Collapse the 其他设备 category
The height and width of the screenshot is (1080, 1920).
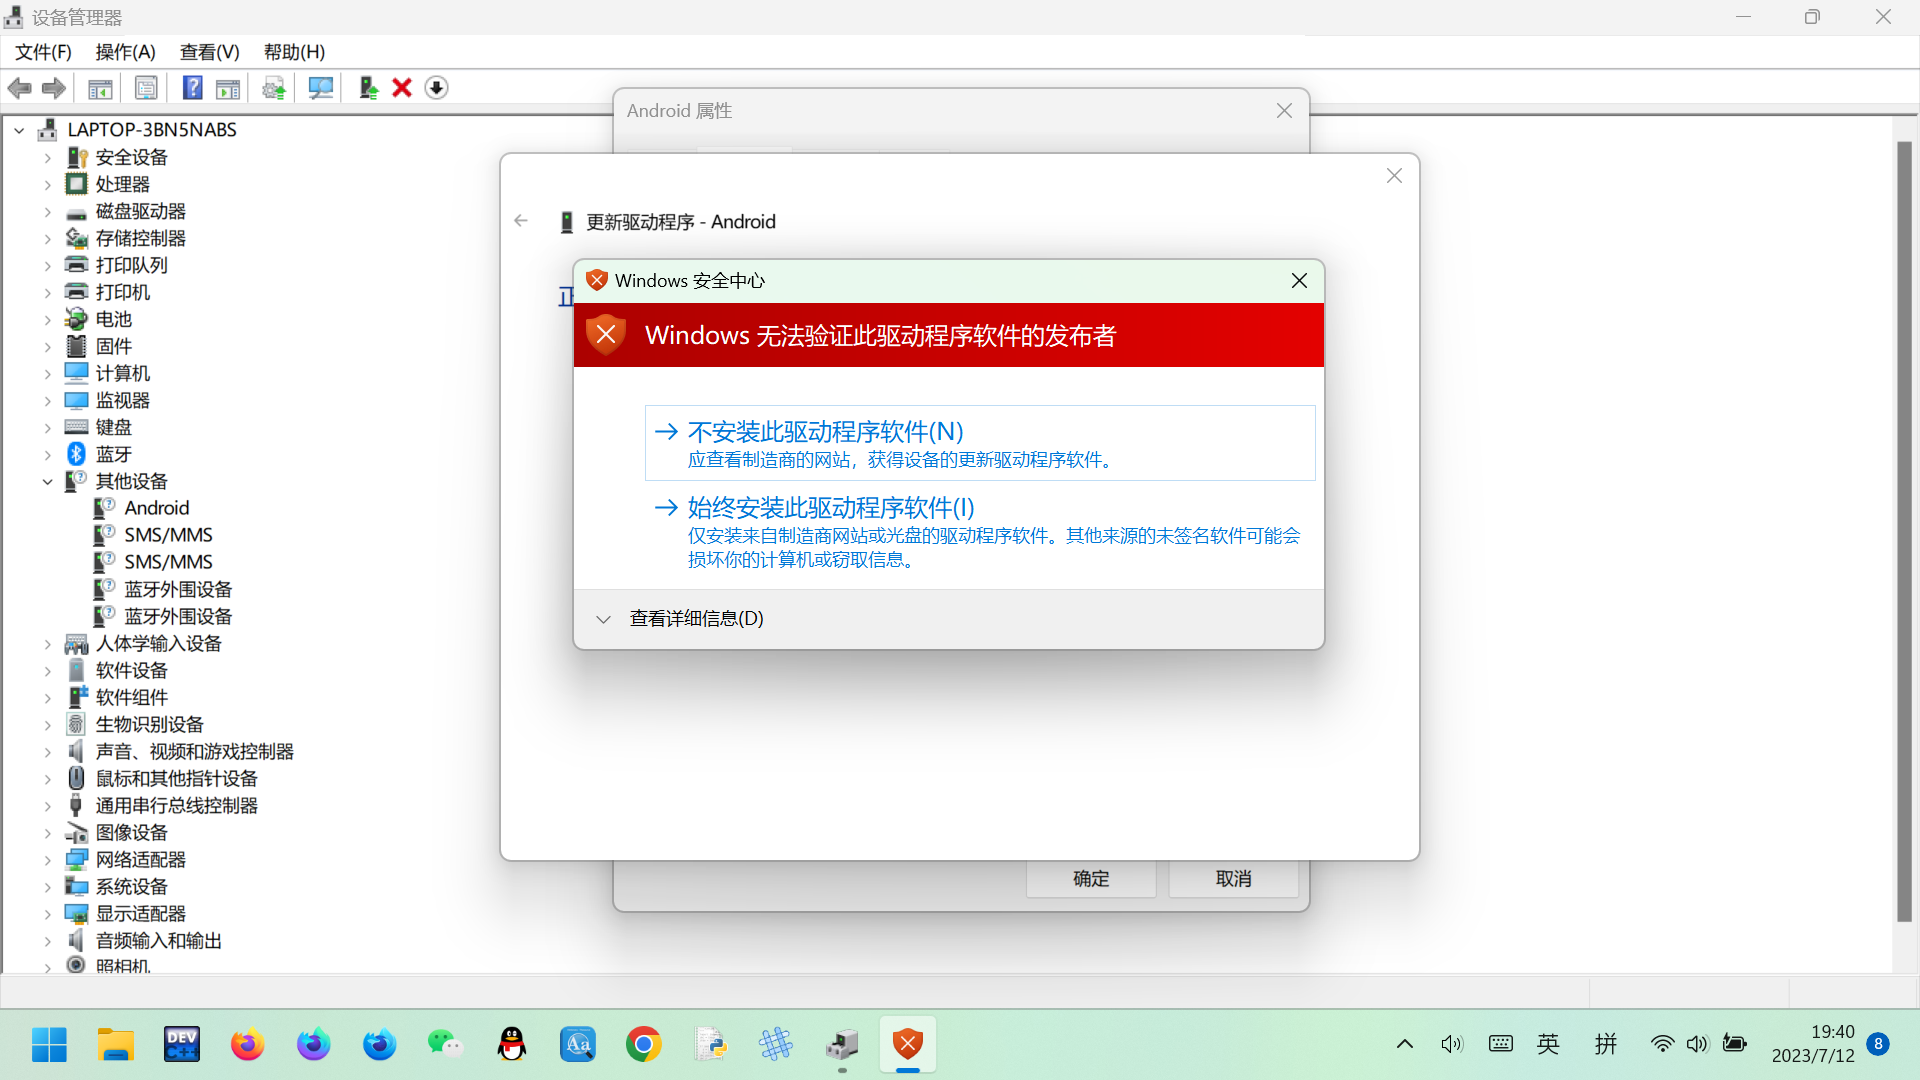47,482
